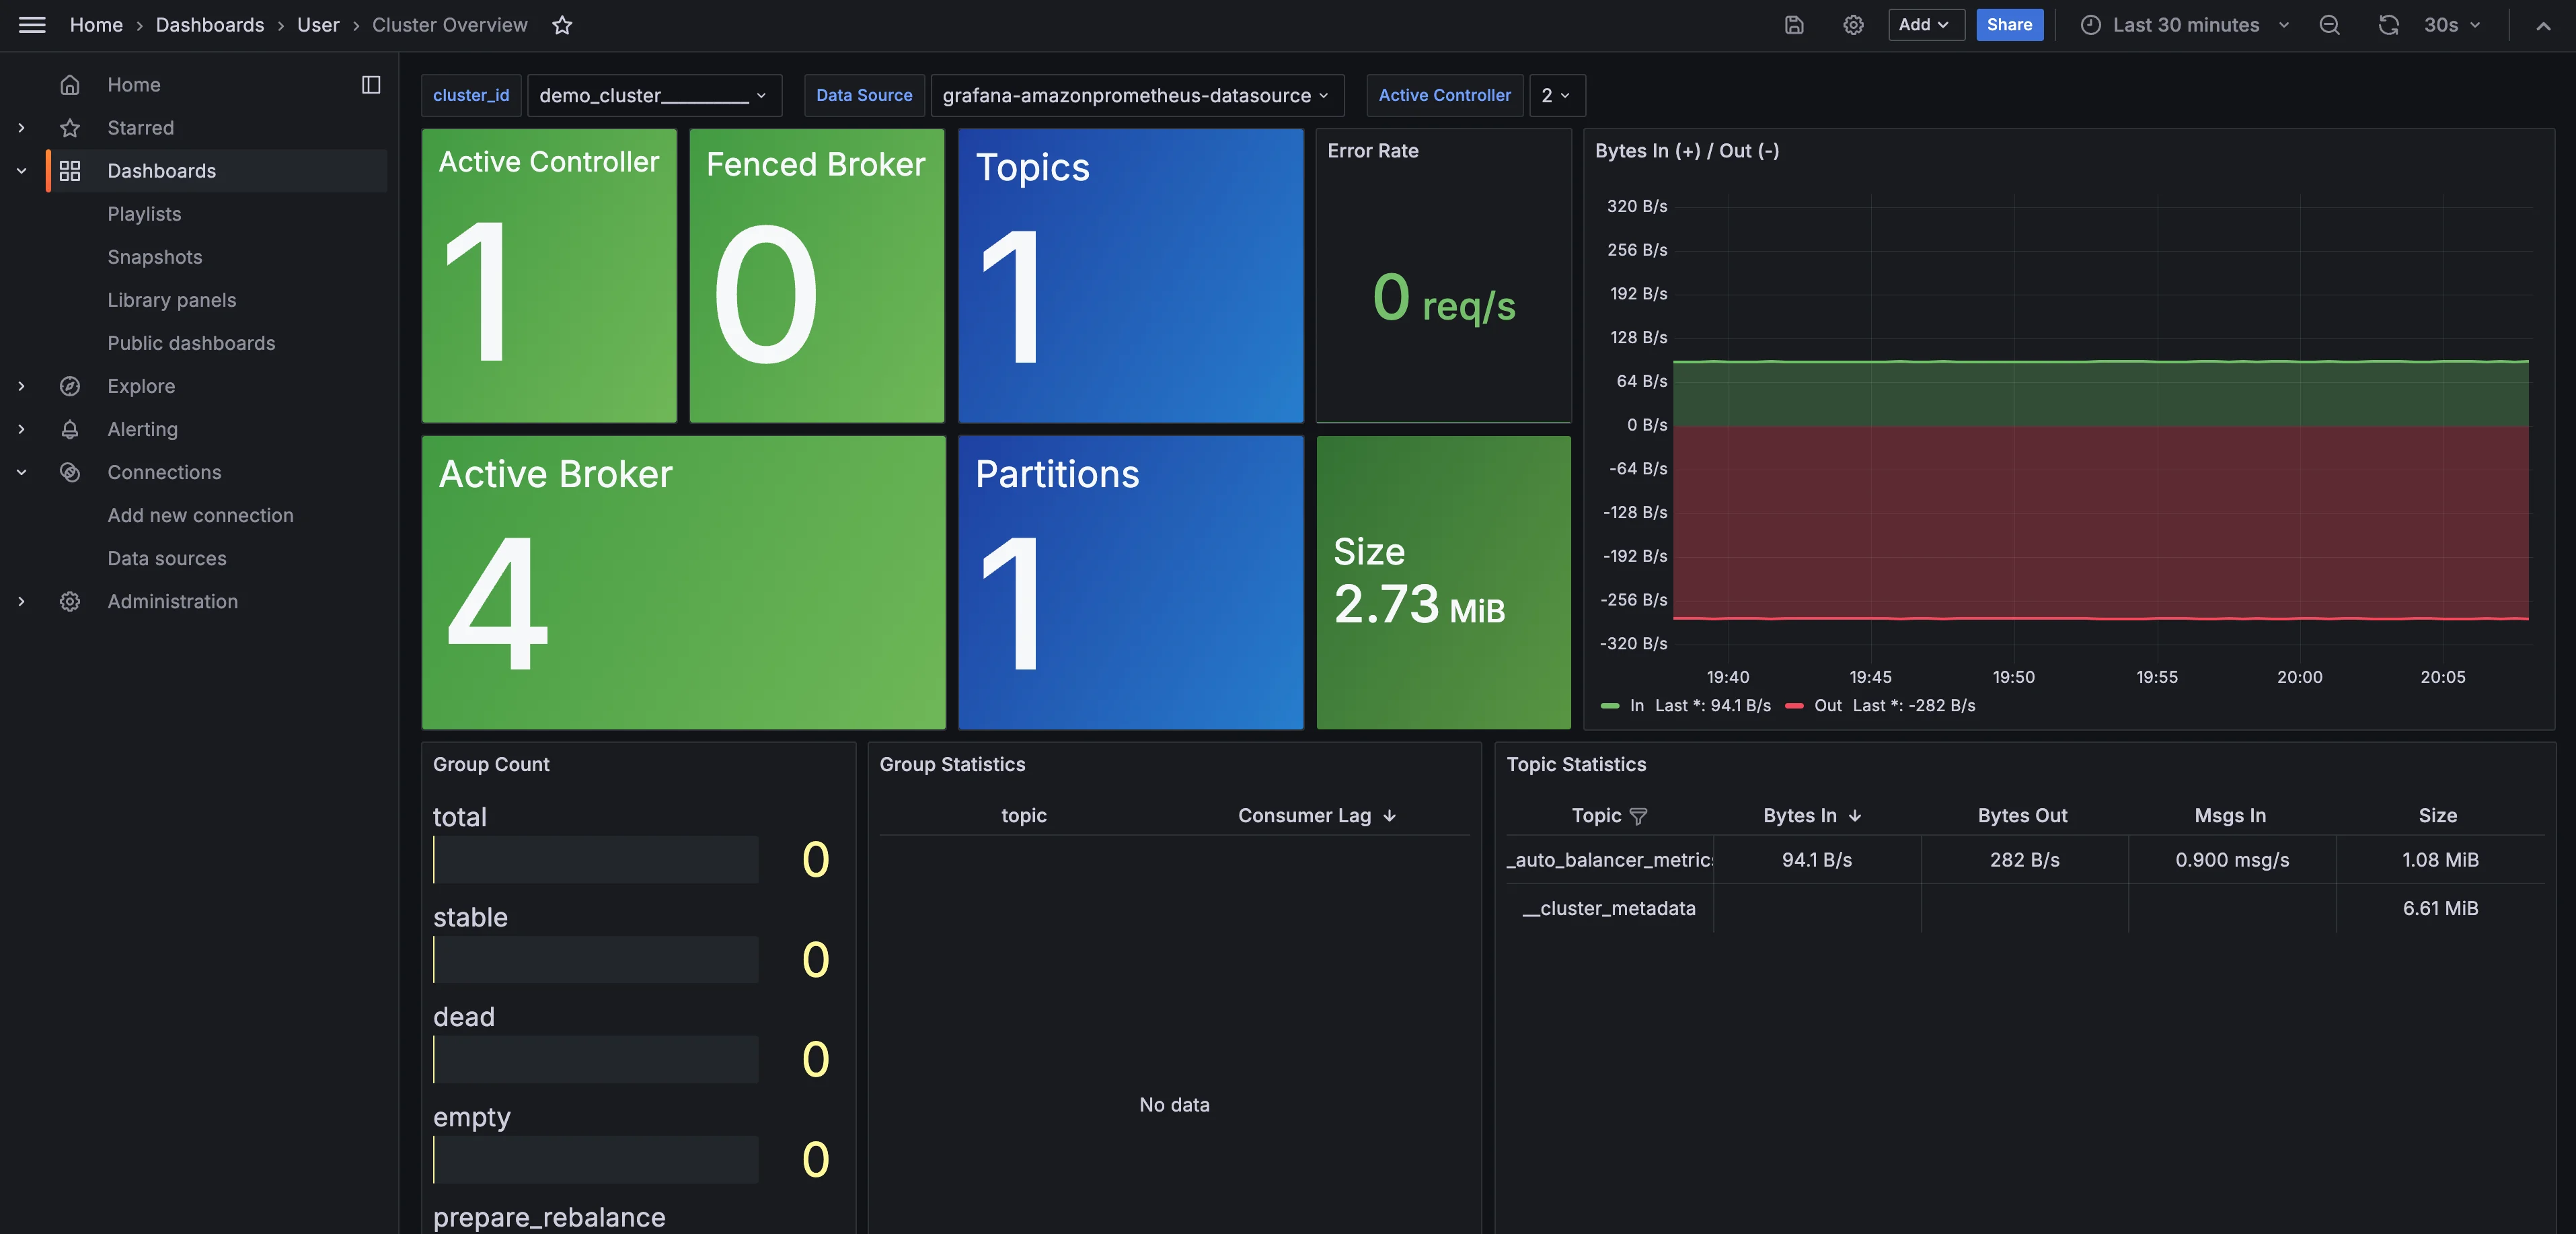Click the zoom out time range icon
Screen dimensions: 2576x1234
[x=2329, y=25]
